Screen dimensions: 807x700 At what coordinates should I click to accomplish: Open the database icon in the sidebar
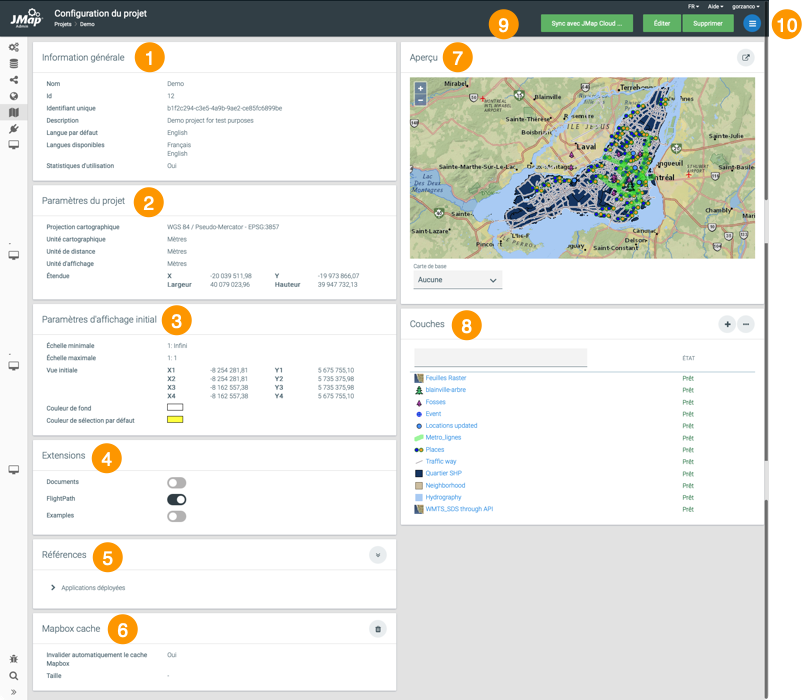(13, 64)
